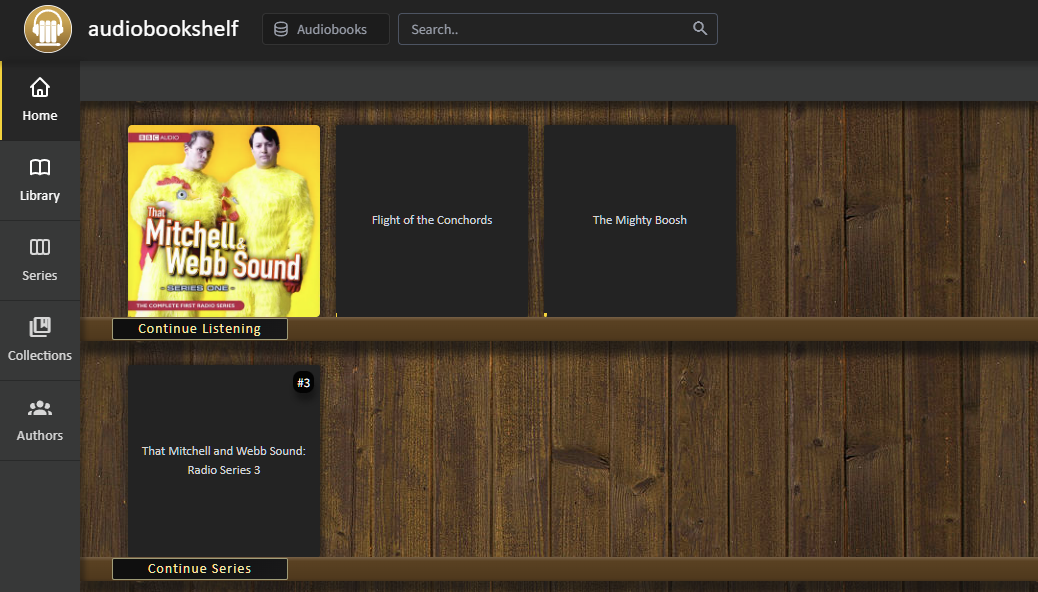Open the Home sidebar icon
1038x592 pixels.
tap(39, 88)
